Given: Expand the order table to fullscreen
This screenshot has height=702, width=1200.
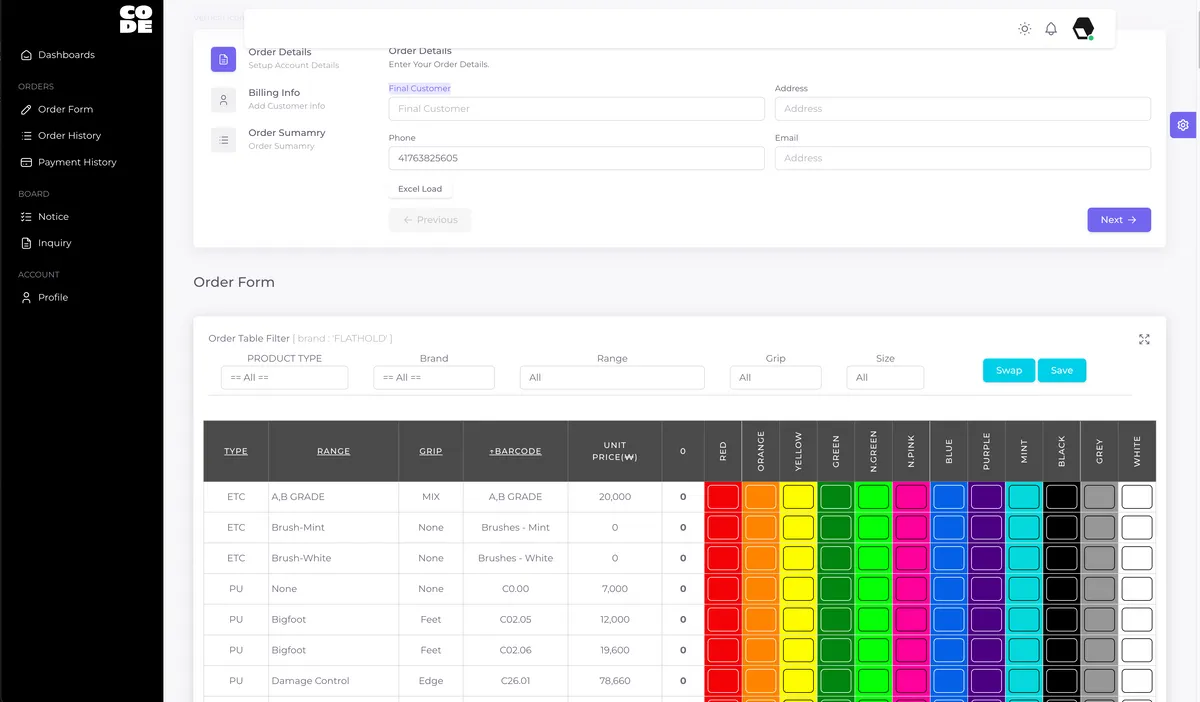Looking at the screenshot, I should 1144,339.
